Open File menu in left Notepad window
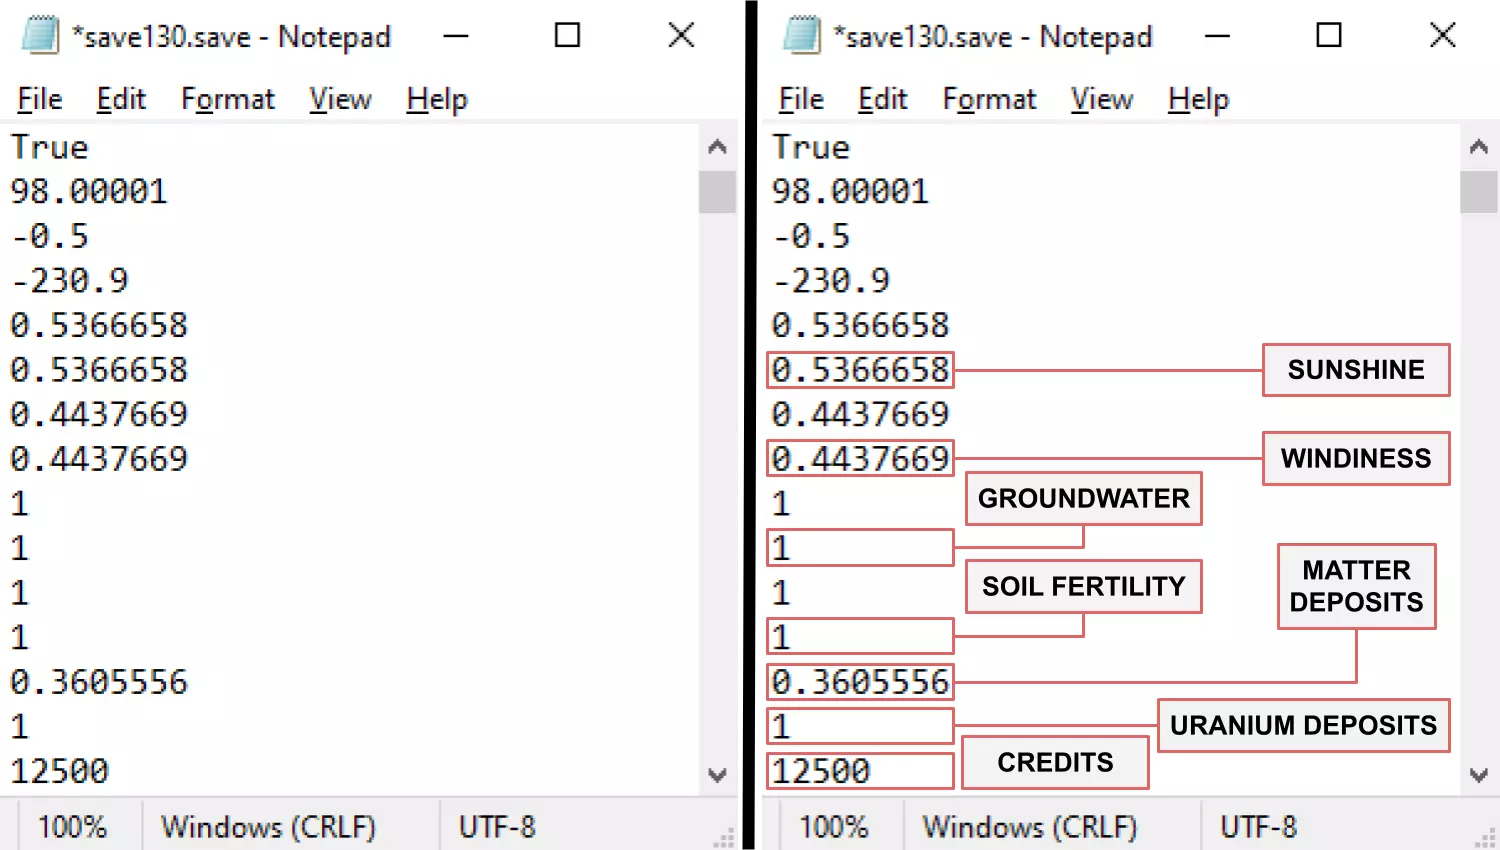Screen dimensions: 1500x850 click(x=40, y=99)
